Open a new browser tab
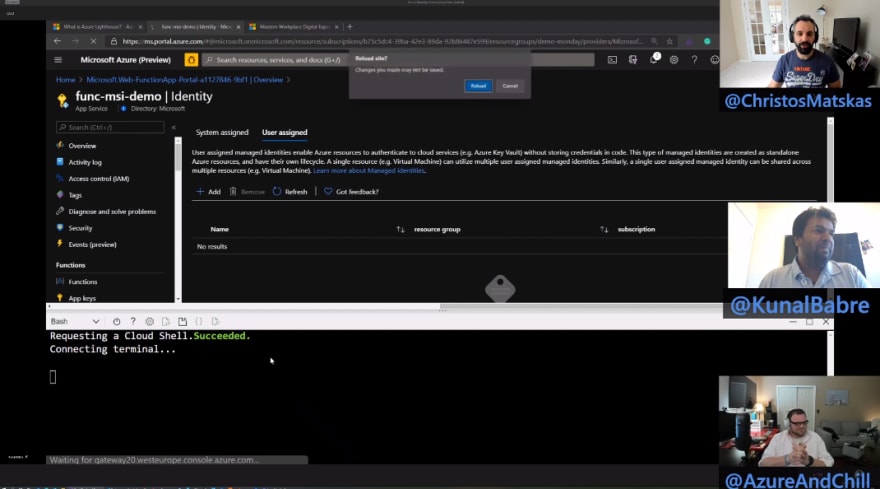The image size is (880, 489). 350,26
